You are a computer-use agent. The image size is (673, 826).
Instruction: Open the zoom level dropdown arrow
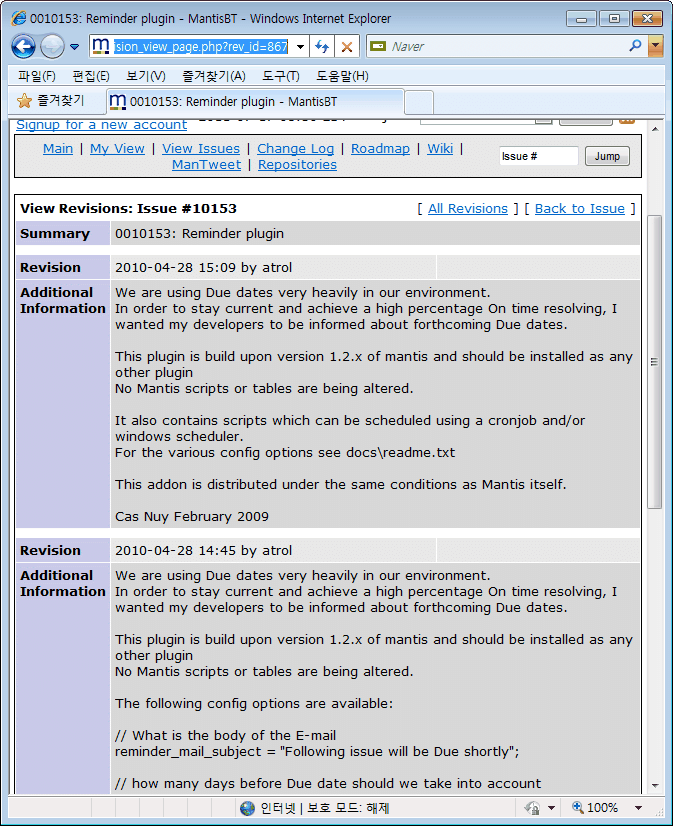coord(638,808)
